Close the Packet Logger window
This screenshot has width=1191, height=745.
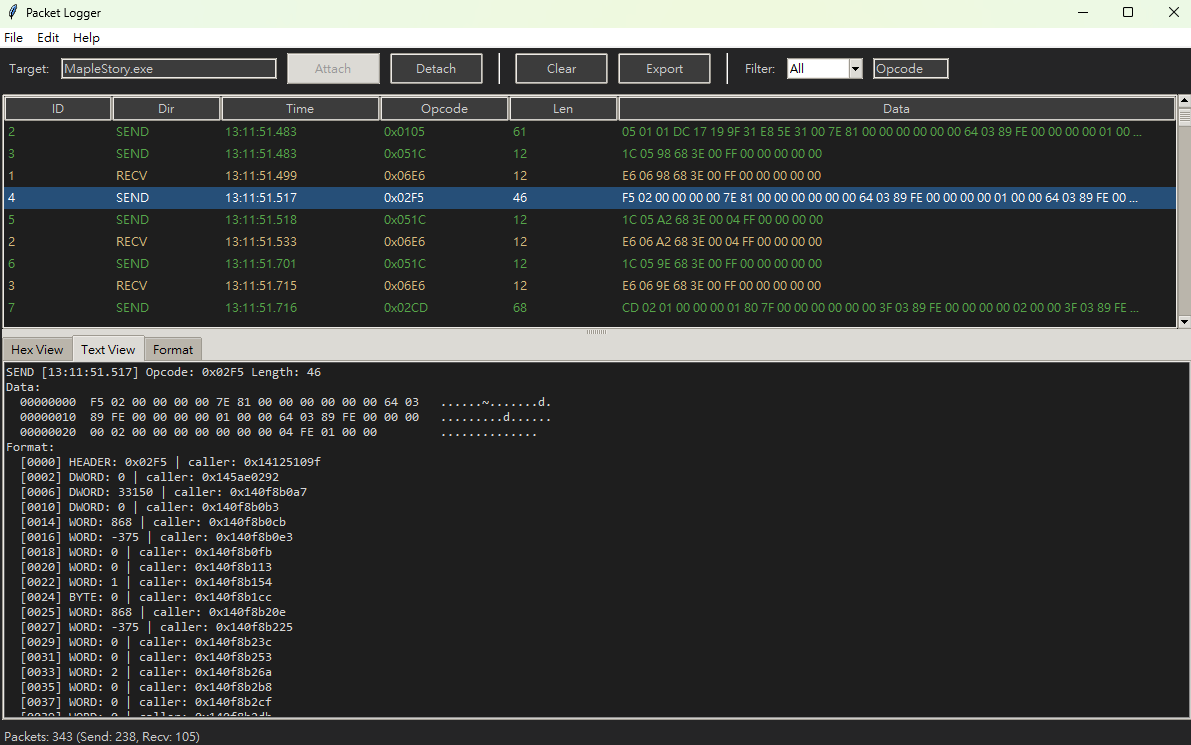pyautogui.click(x=1173, y=12)
